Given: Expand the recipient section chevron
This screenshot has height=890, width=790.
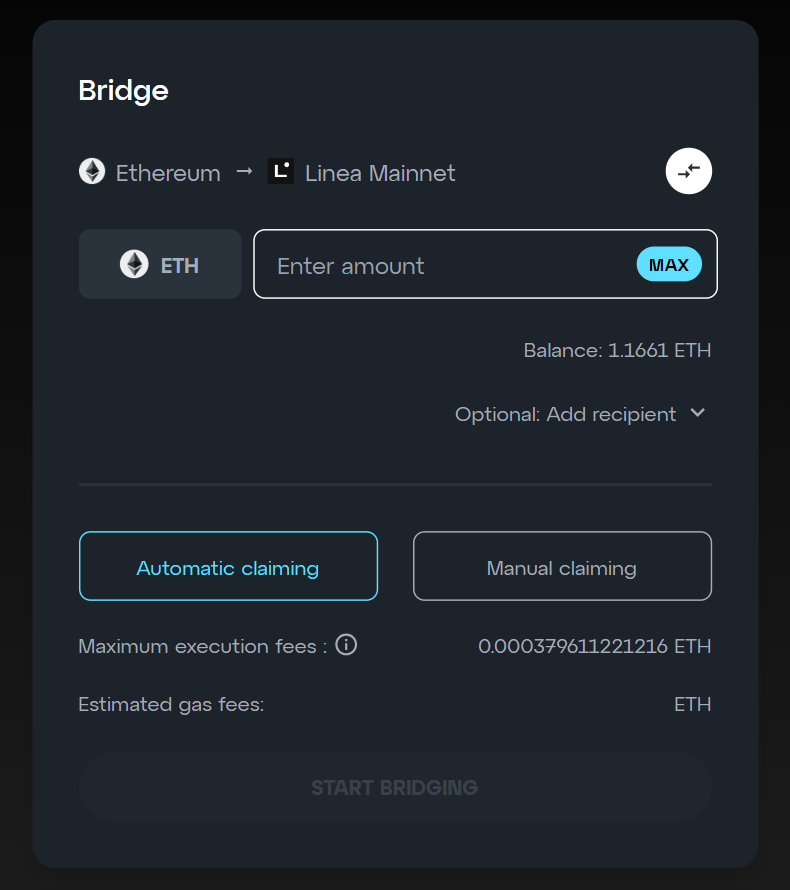Looking at the screenshot, I should [698, 413].
